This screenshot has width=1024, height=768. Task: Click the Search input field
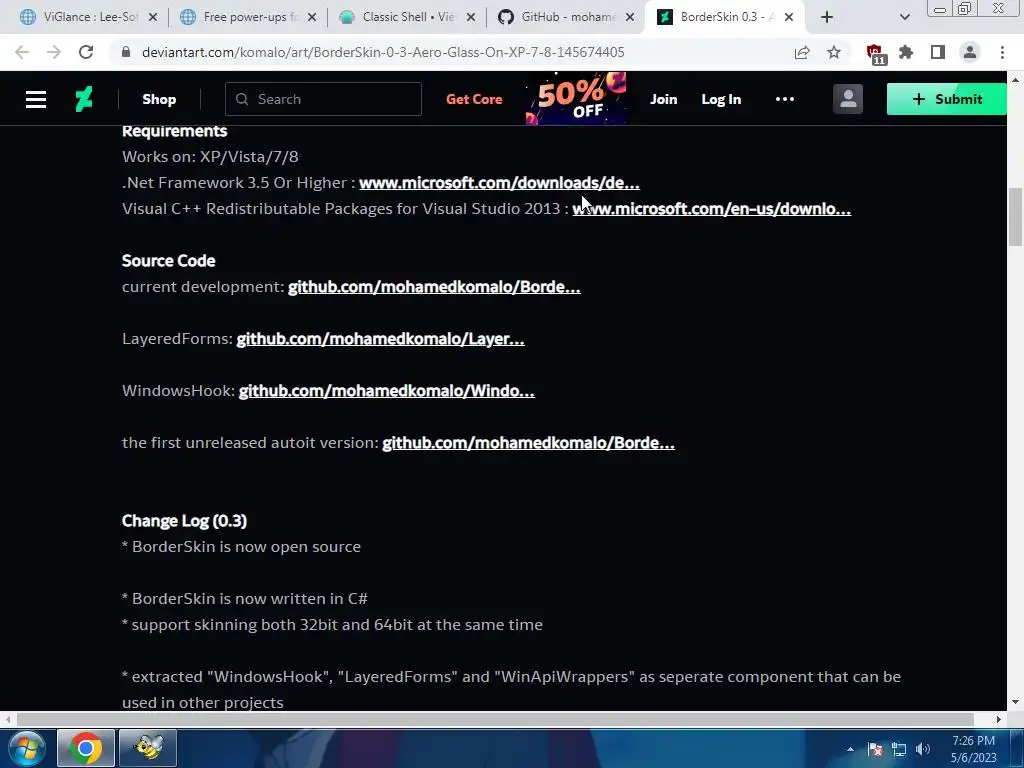323,99
